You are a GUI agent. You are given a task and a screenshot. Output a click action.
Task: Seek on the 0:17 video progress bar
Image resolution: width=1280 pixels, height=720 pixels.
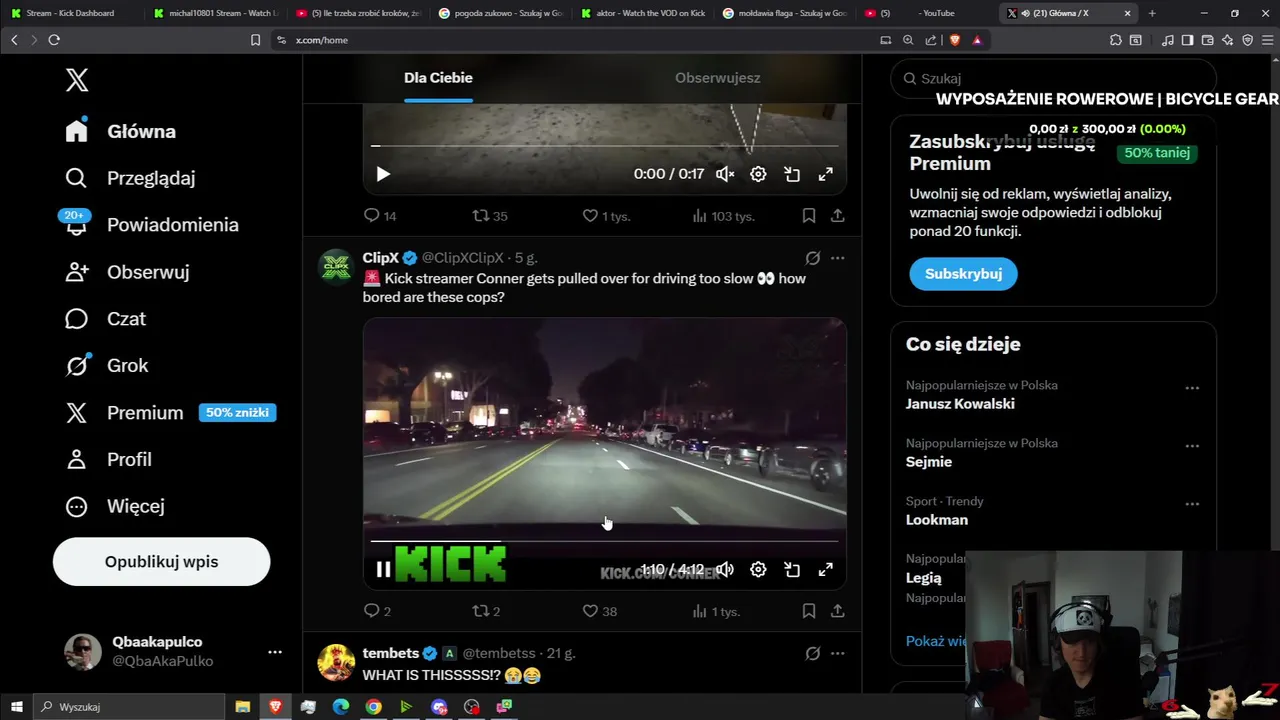pyautogui.click(x=604, y=146)
